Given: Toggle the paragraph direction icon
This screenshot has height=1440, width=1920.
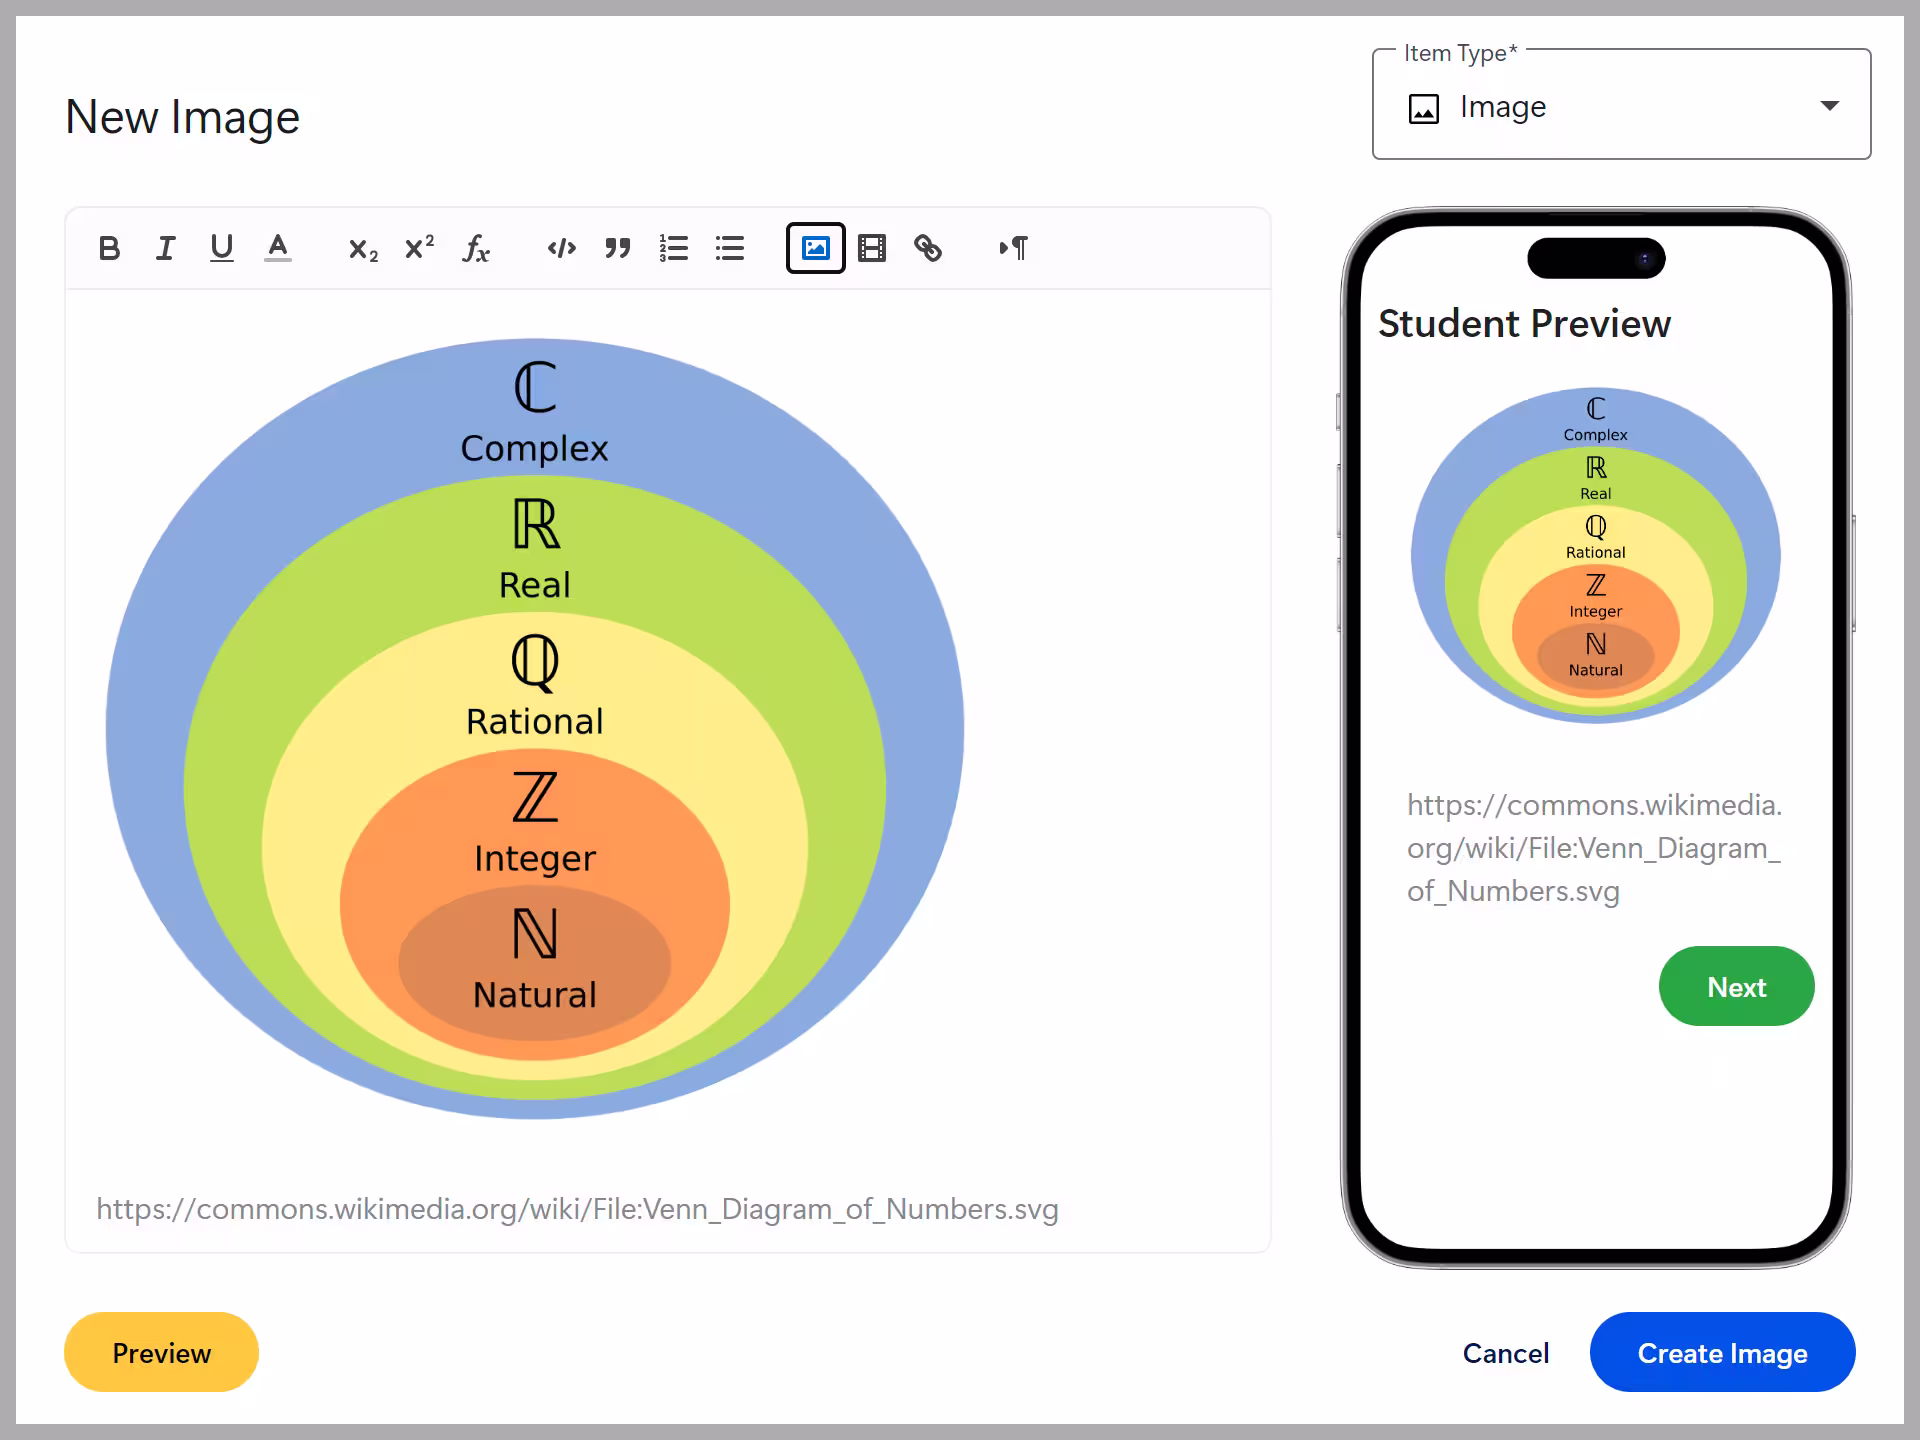Looking at the screenshot, I should pos(1013,248).
